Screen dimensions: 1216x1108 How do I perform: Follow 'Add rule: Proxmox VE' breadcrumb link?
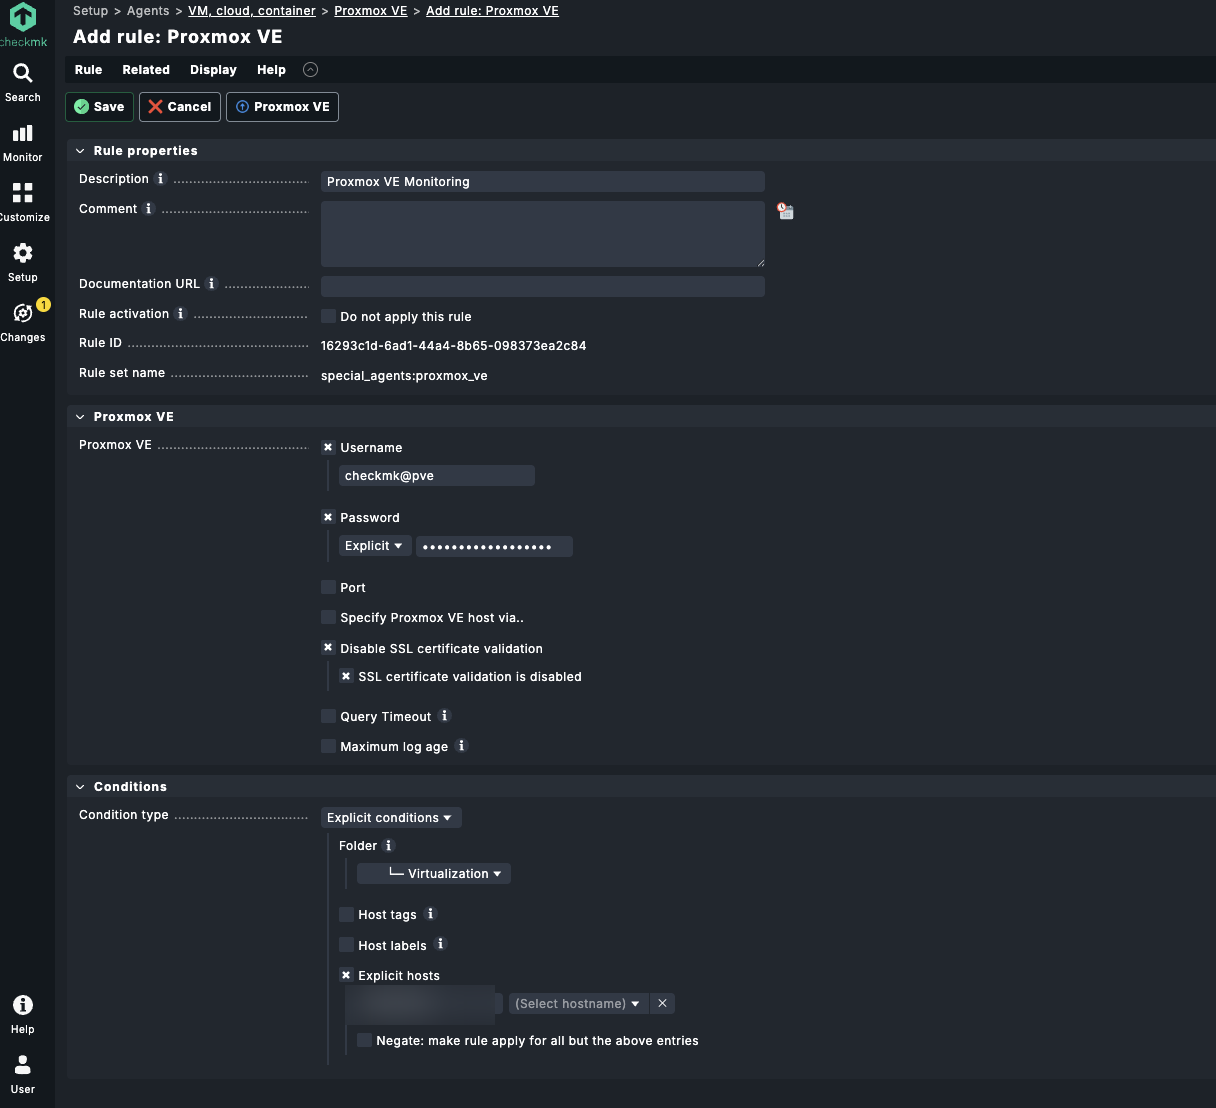(x=492, y=11)
